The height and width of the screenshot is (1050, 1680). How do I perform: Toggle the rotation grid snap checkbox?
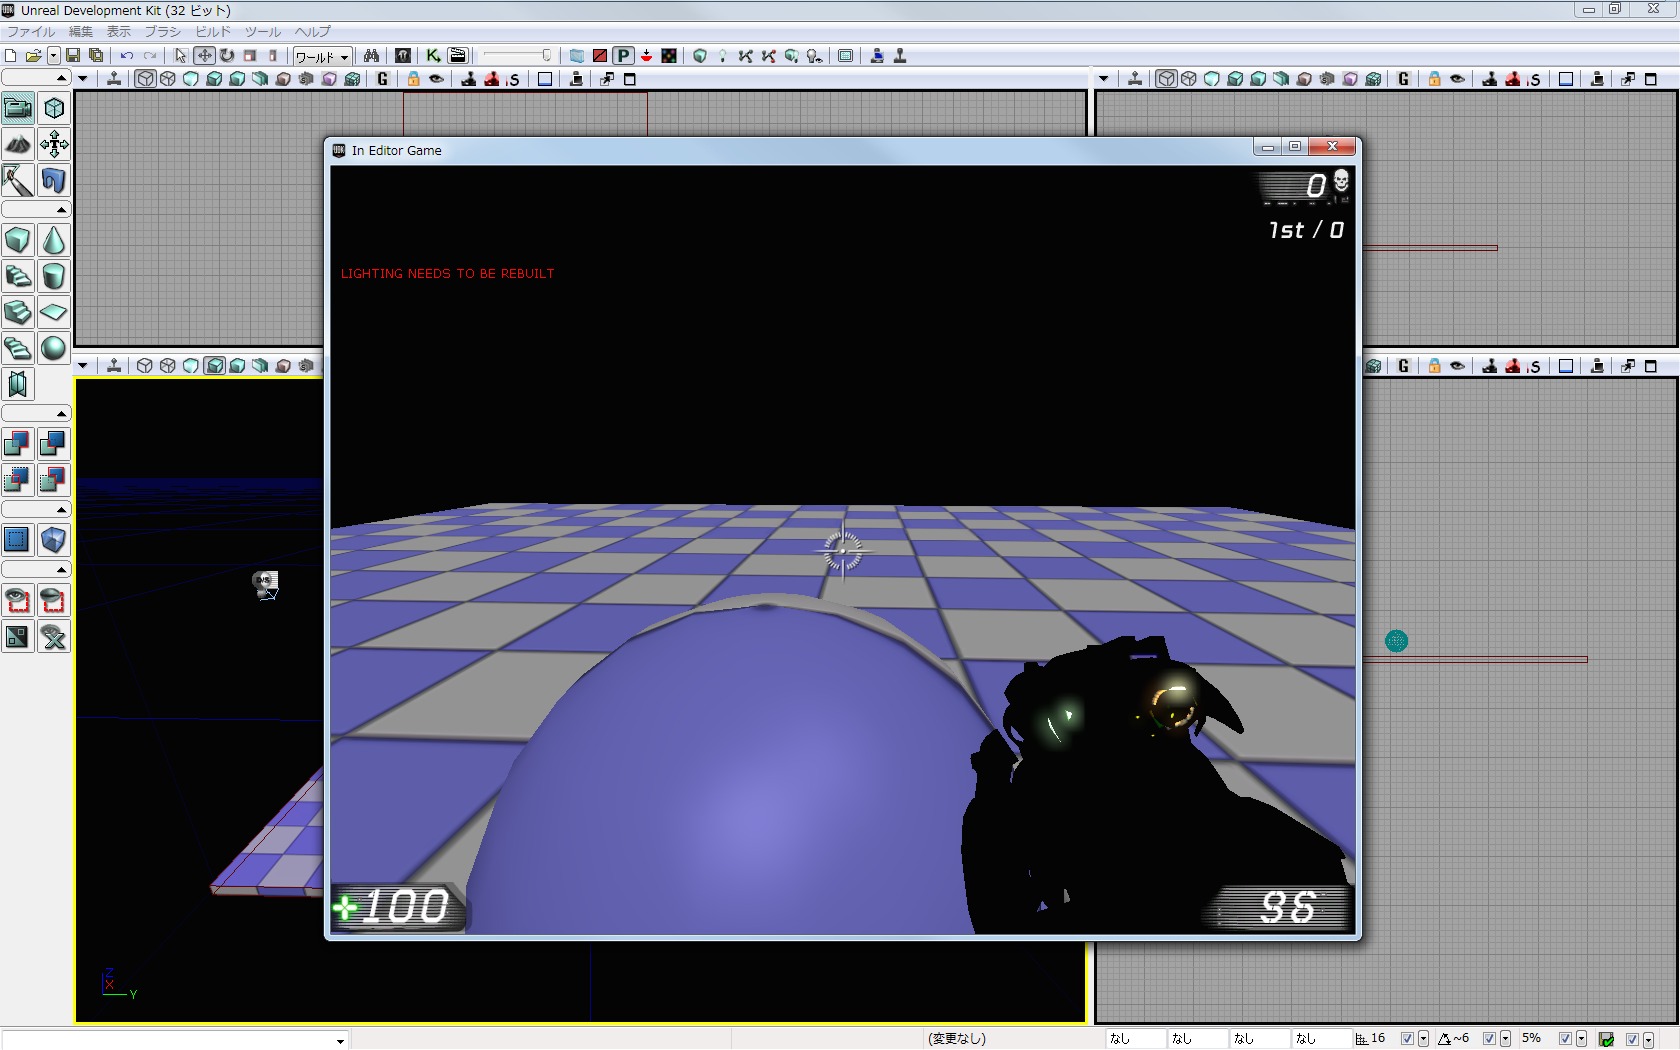1489,1039
